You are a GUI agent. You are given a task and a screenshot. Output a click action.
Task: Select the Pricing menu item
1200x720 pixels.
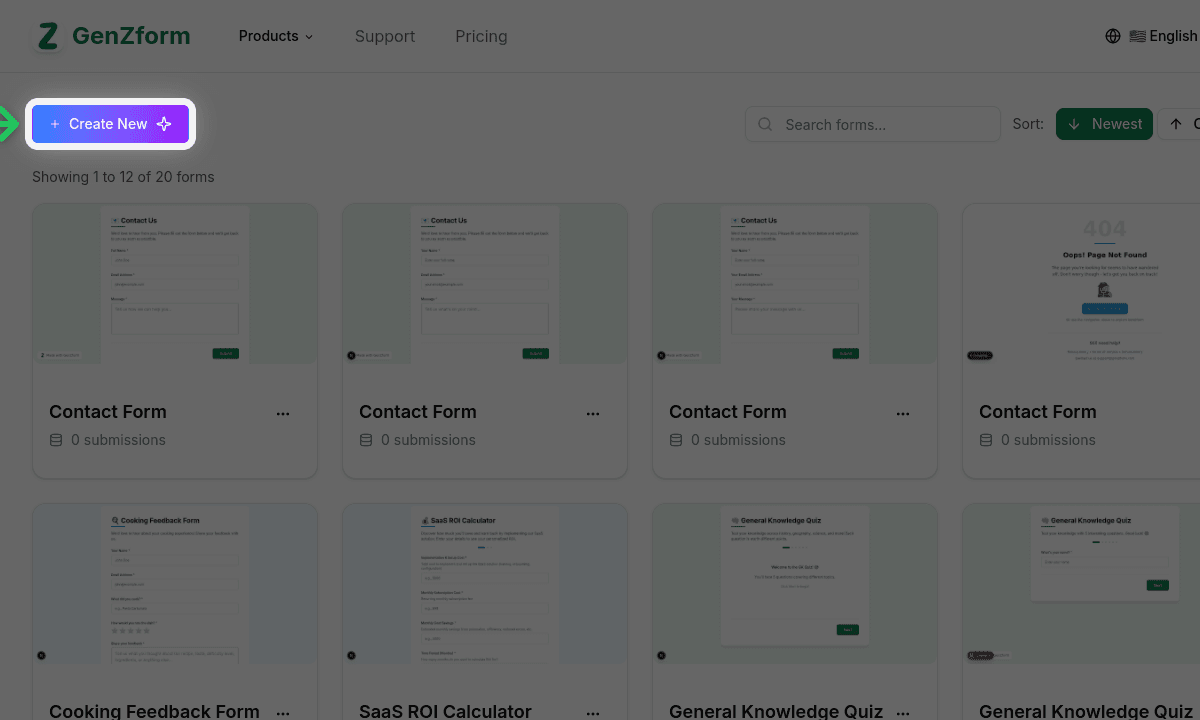click(481, 36)
